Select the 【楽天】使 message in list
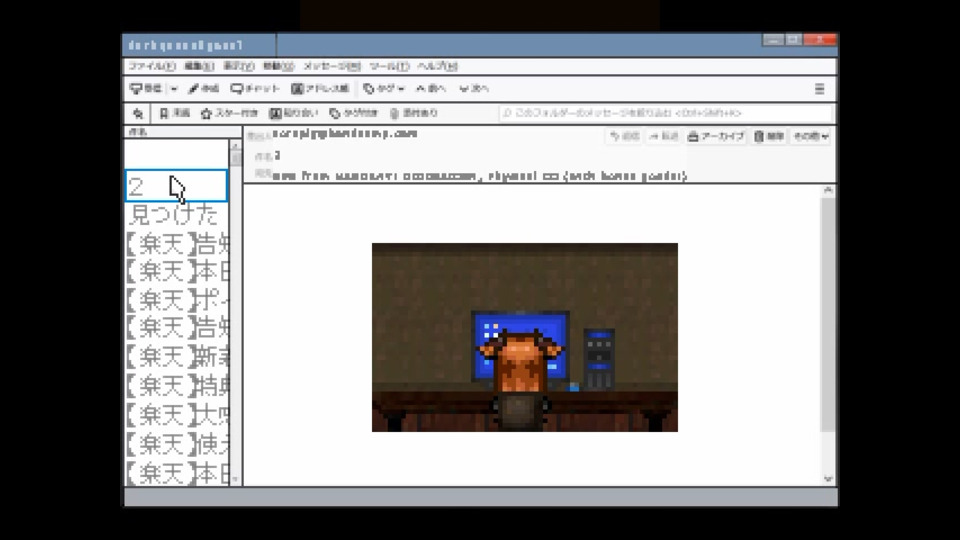Viewport: 960px width, 540px height. pos(176,444)
